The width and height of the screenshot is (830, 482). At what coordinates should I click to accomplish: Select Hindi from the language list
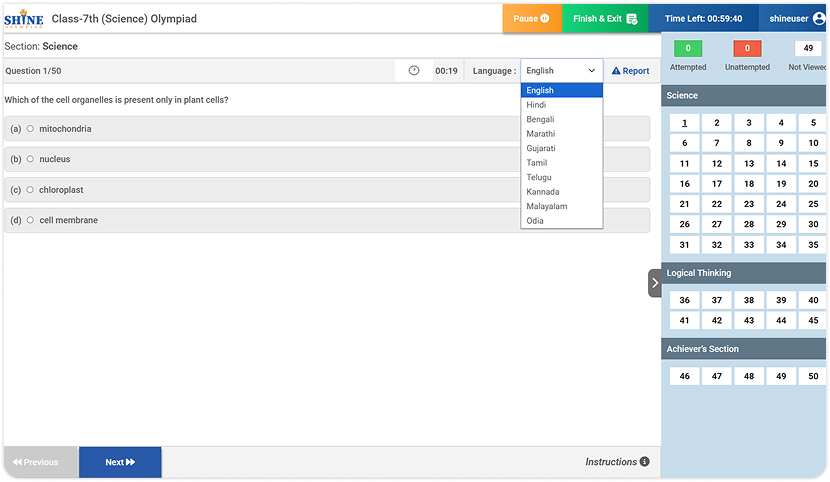point(536,105)
